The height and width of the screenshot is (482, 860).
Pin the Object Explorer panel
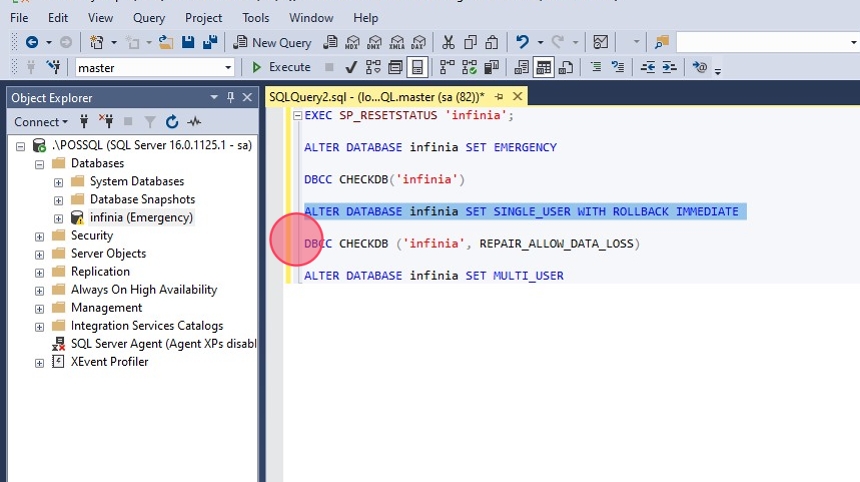[x=230, y=97]
